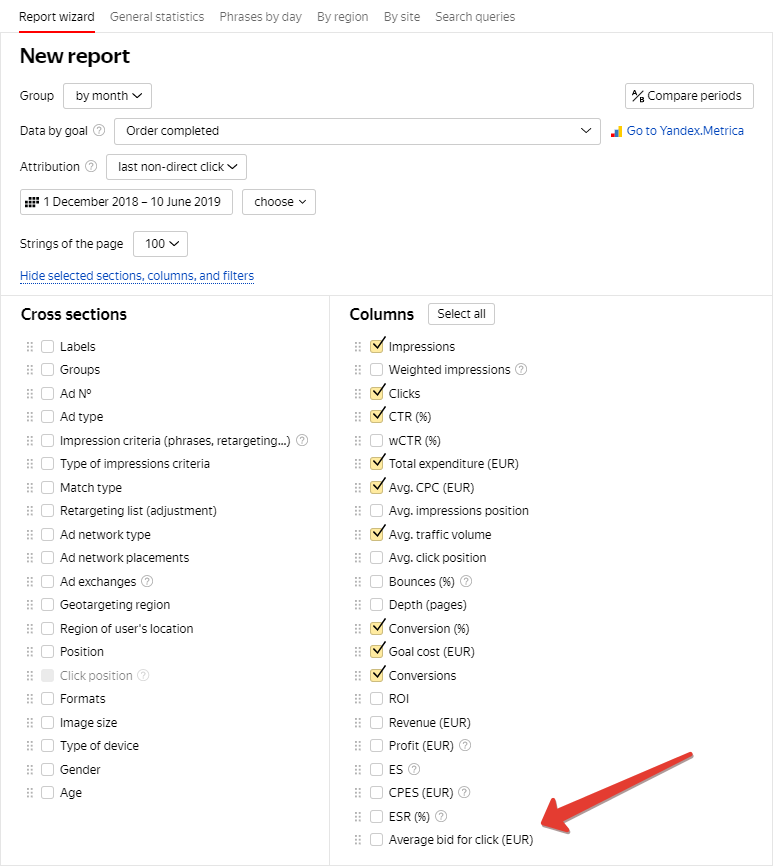
Task: Switch to the General statistics tab
Action: coord(157,17)
